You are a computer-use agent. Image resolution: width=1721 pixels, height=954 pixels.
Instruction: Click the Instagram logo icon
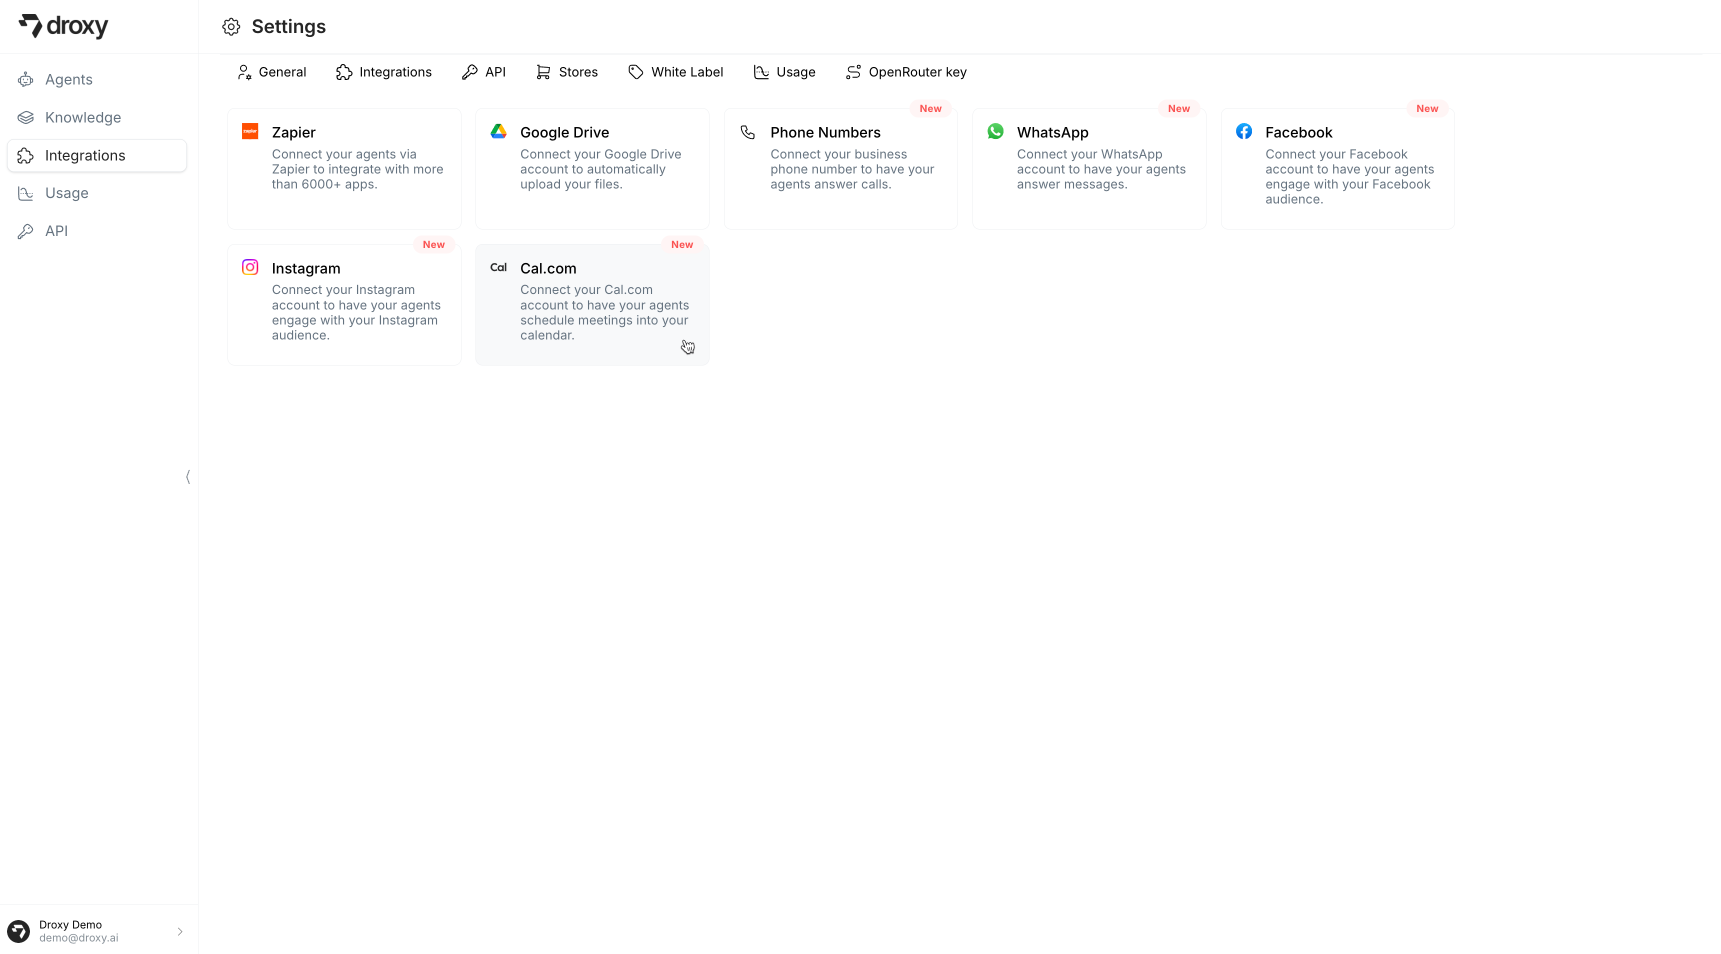250,267
